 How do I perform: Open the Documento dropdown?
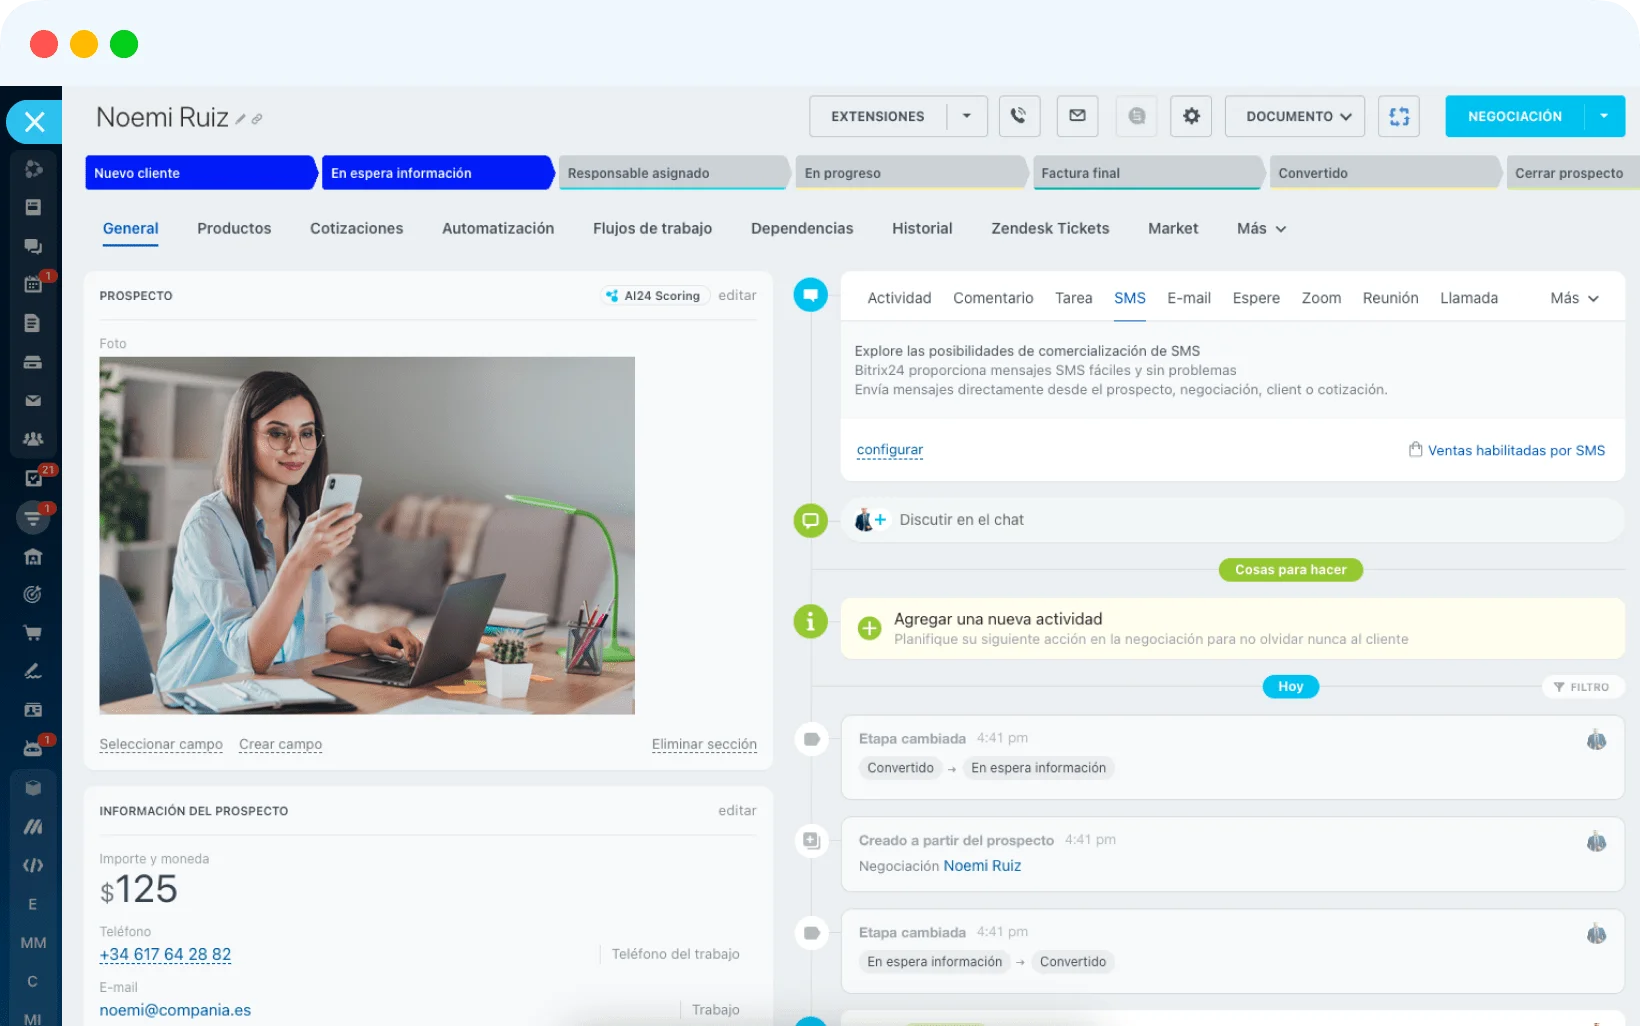pyautogui.click(x=1294, y=116)
